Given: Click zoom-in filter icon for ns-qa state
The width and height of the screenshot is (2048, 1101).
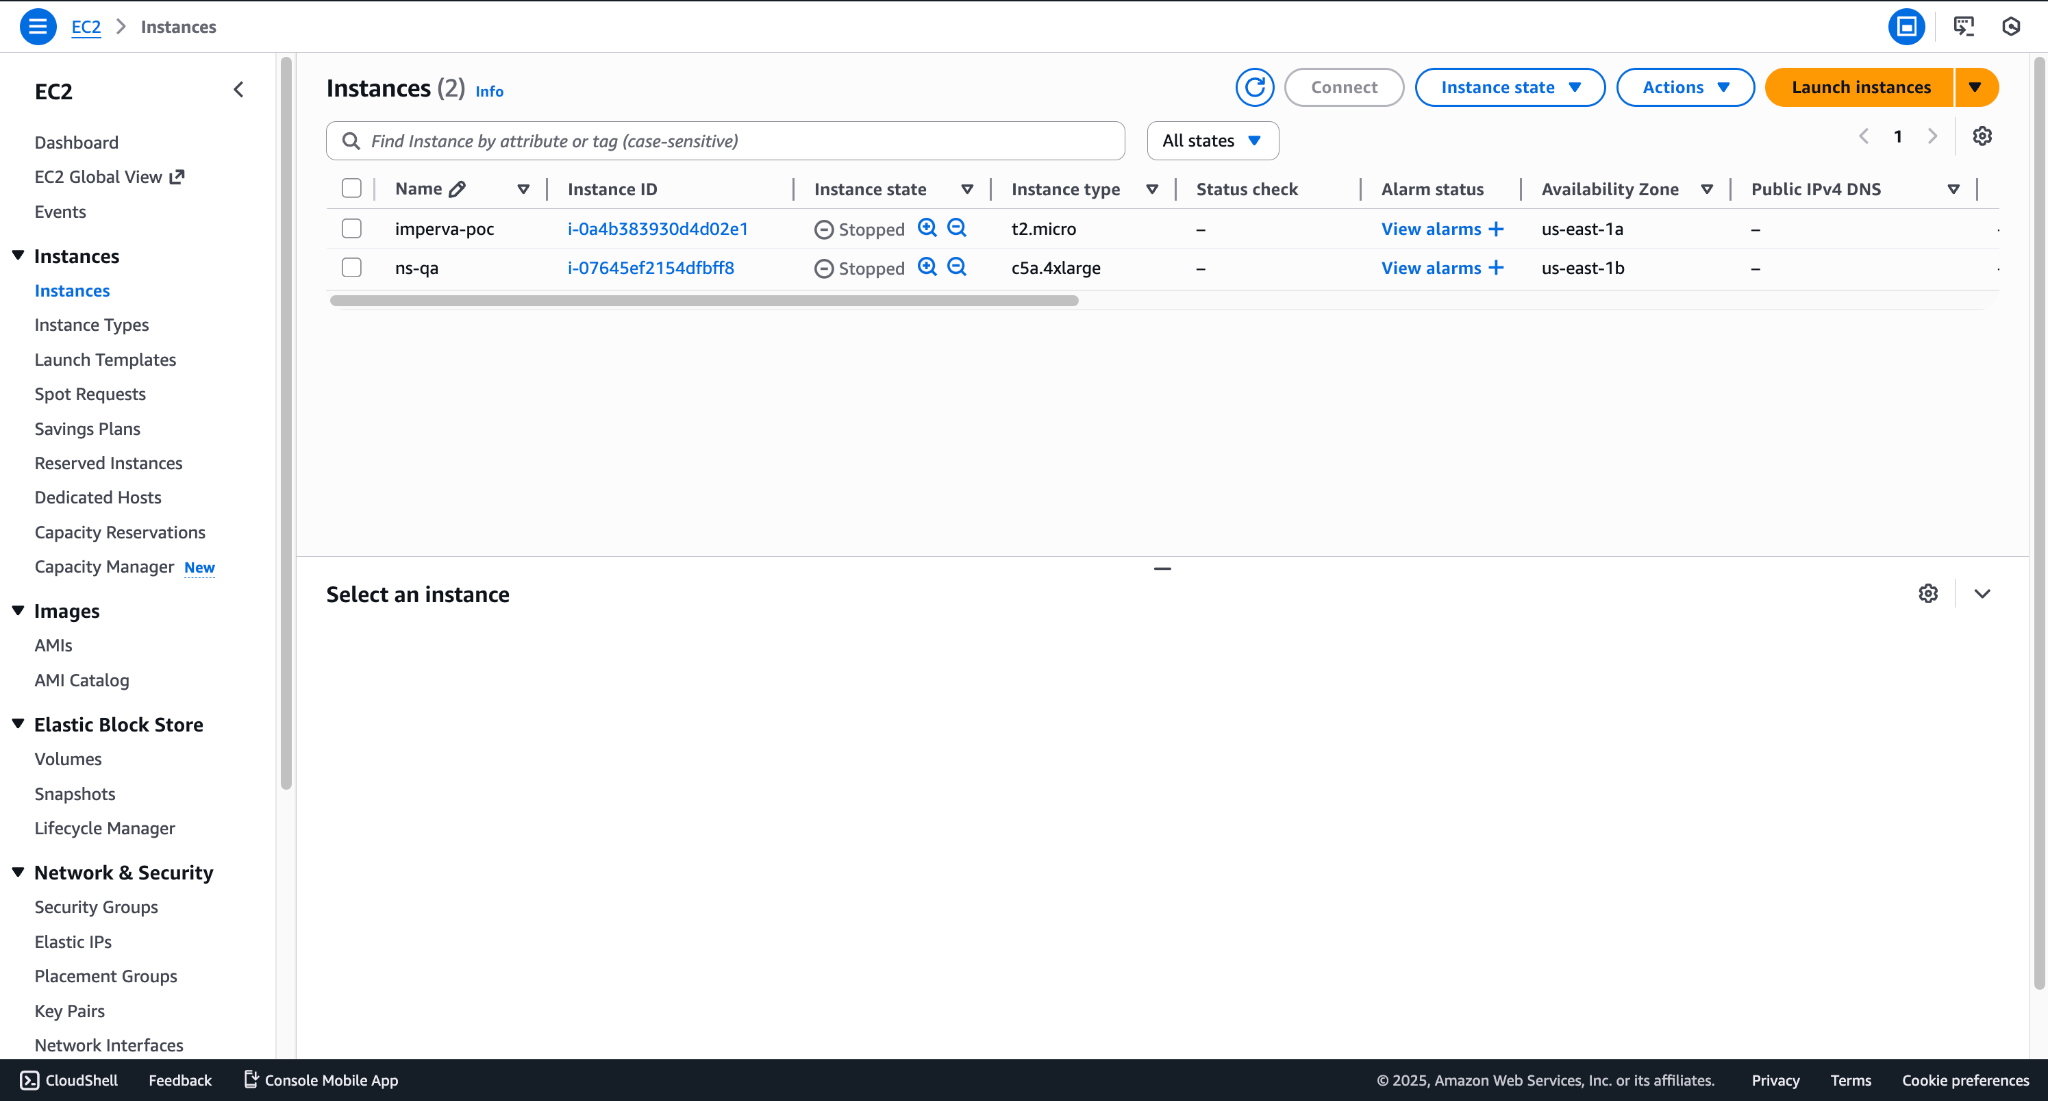Looking at the screenshot, I should click(x=928, y=267).
